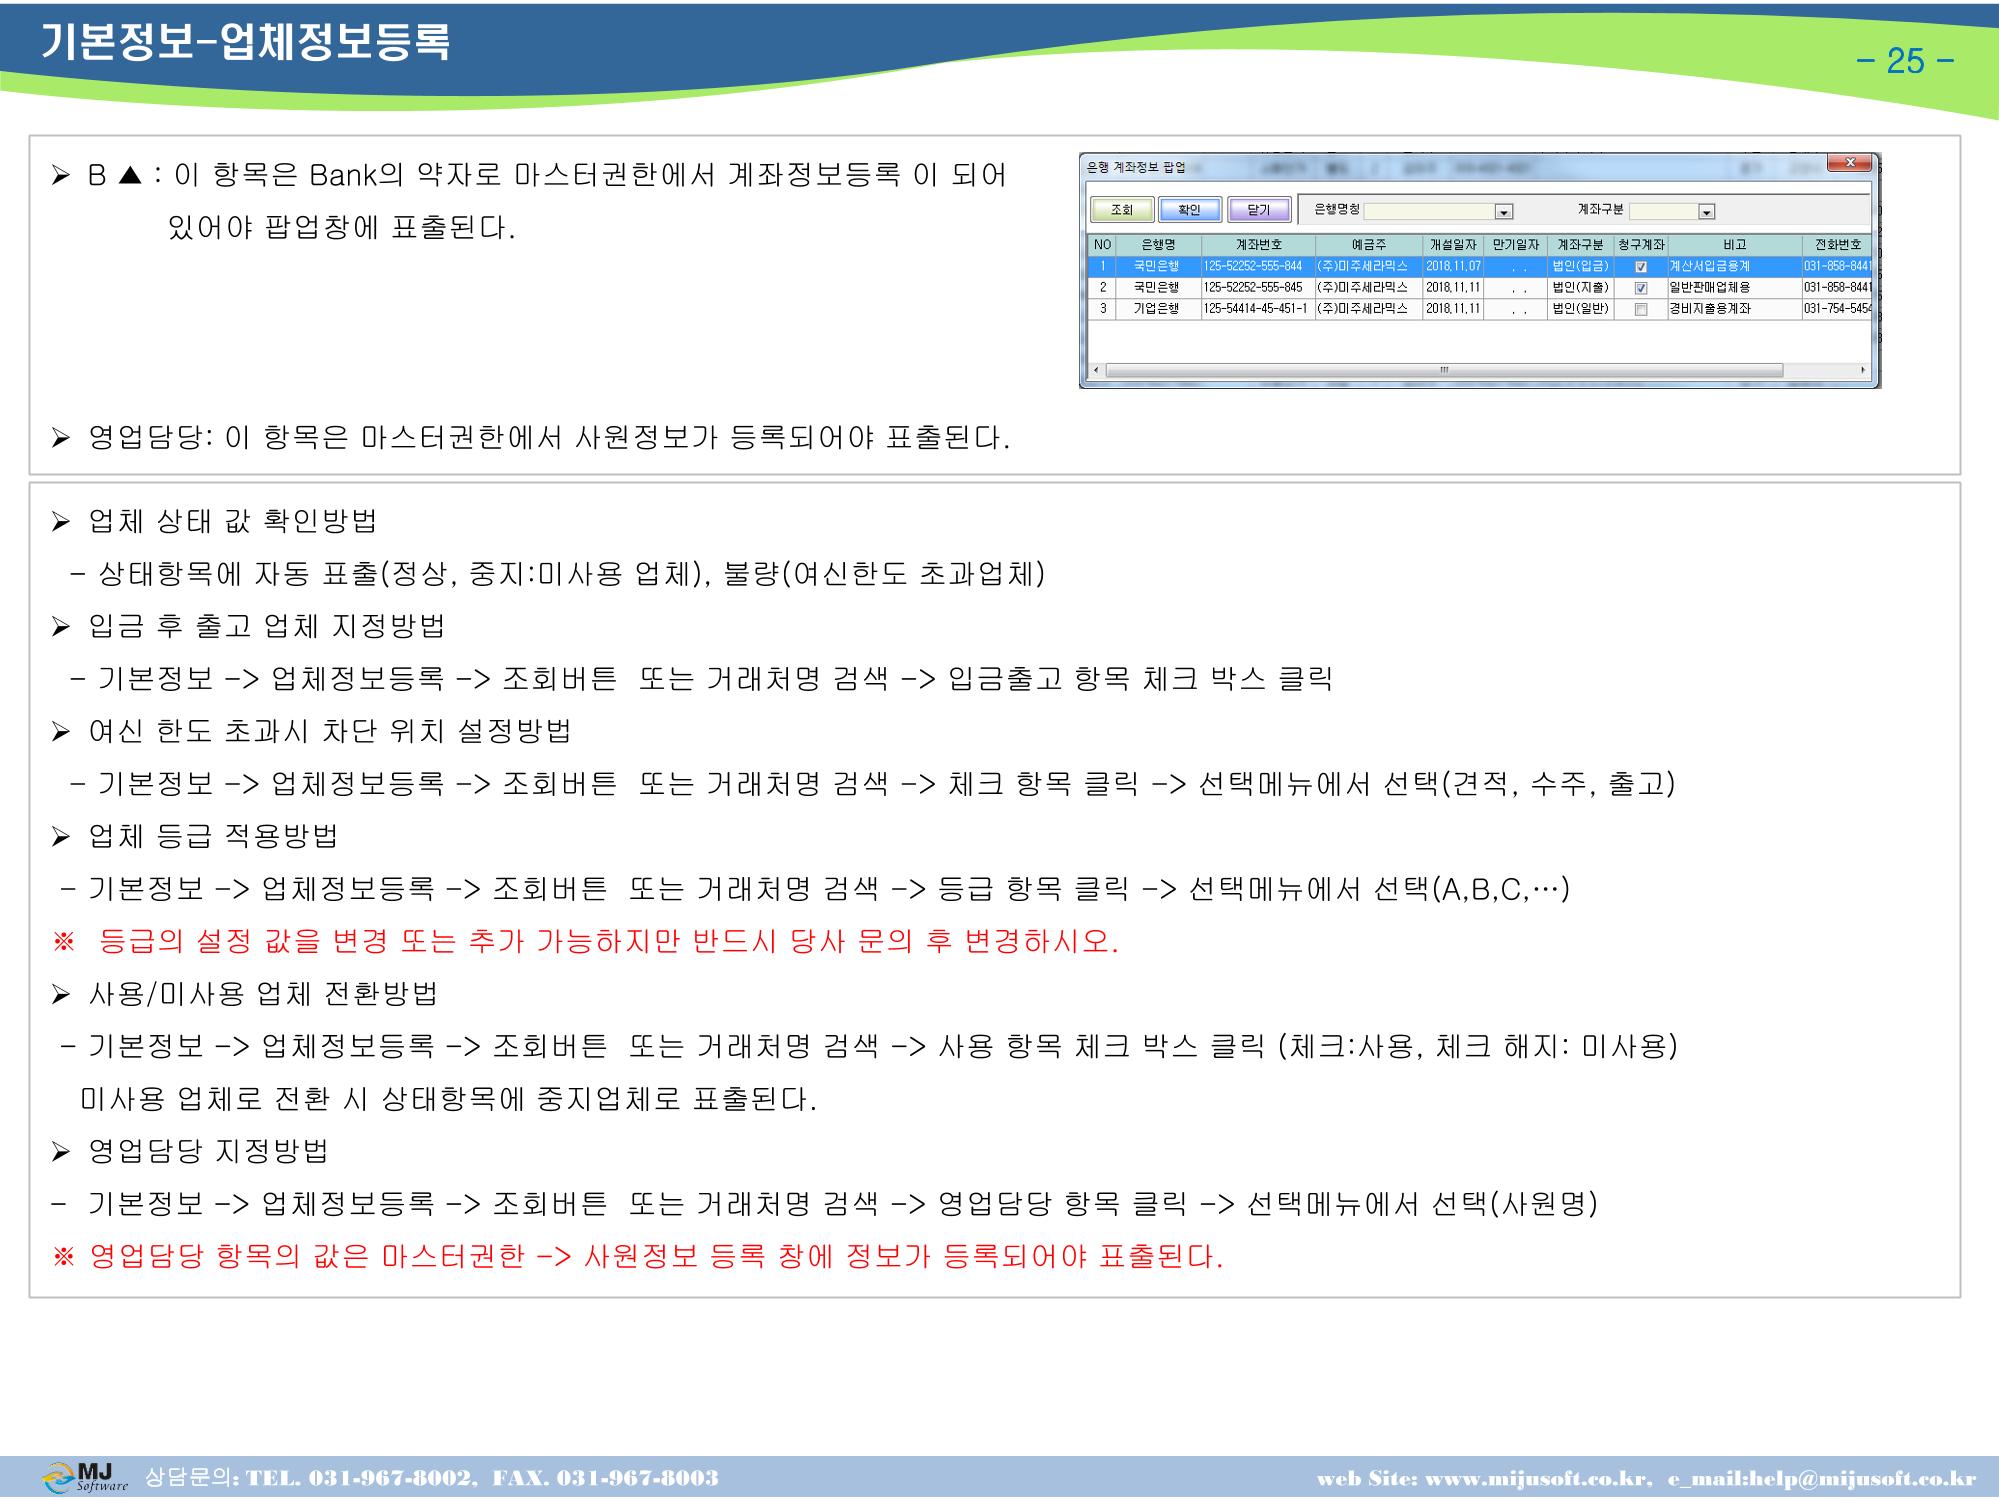Viewport: 1999px width, 1500px height.
Task: Close the 은행 계좌정보 팝업 window
Action: point(1849,163)
